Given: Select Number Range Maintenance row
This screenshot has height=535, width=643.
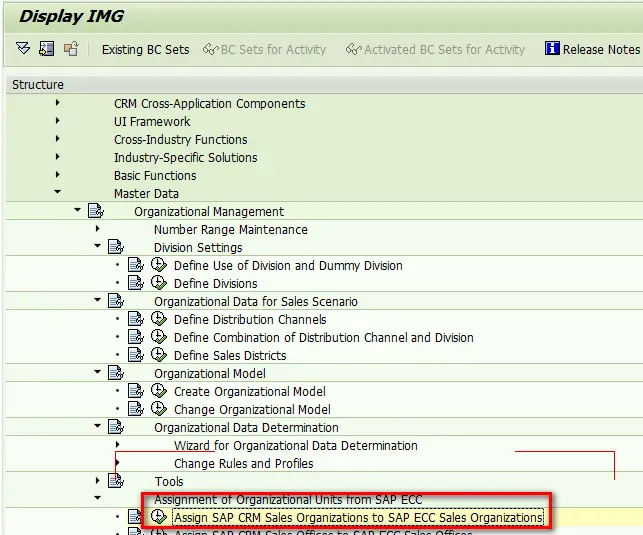Looking at the screenshot, I should coord(230,230).
